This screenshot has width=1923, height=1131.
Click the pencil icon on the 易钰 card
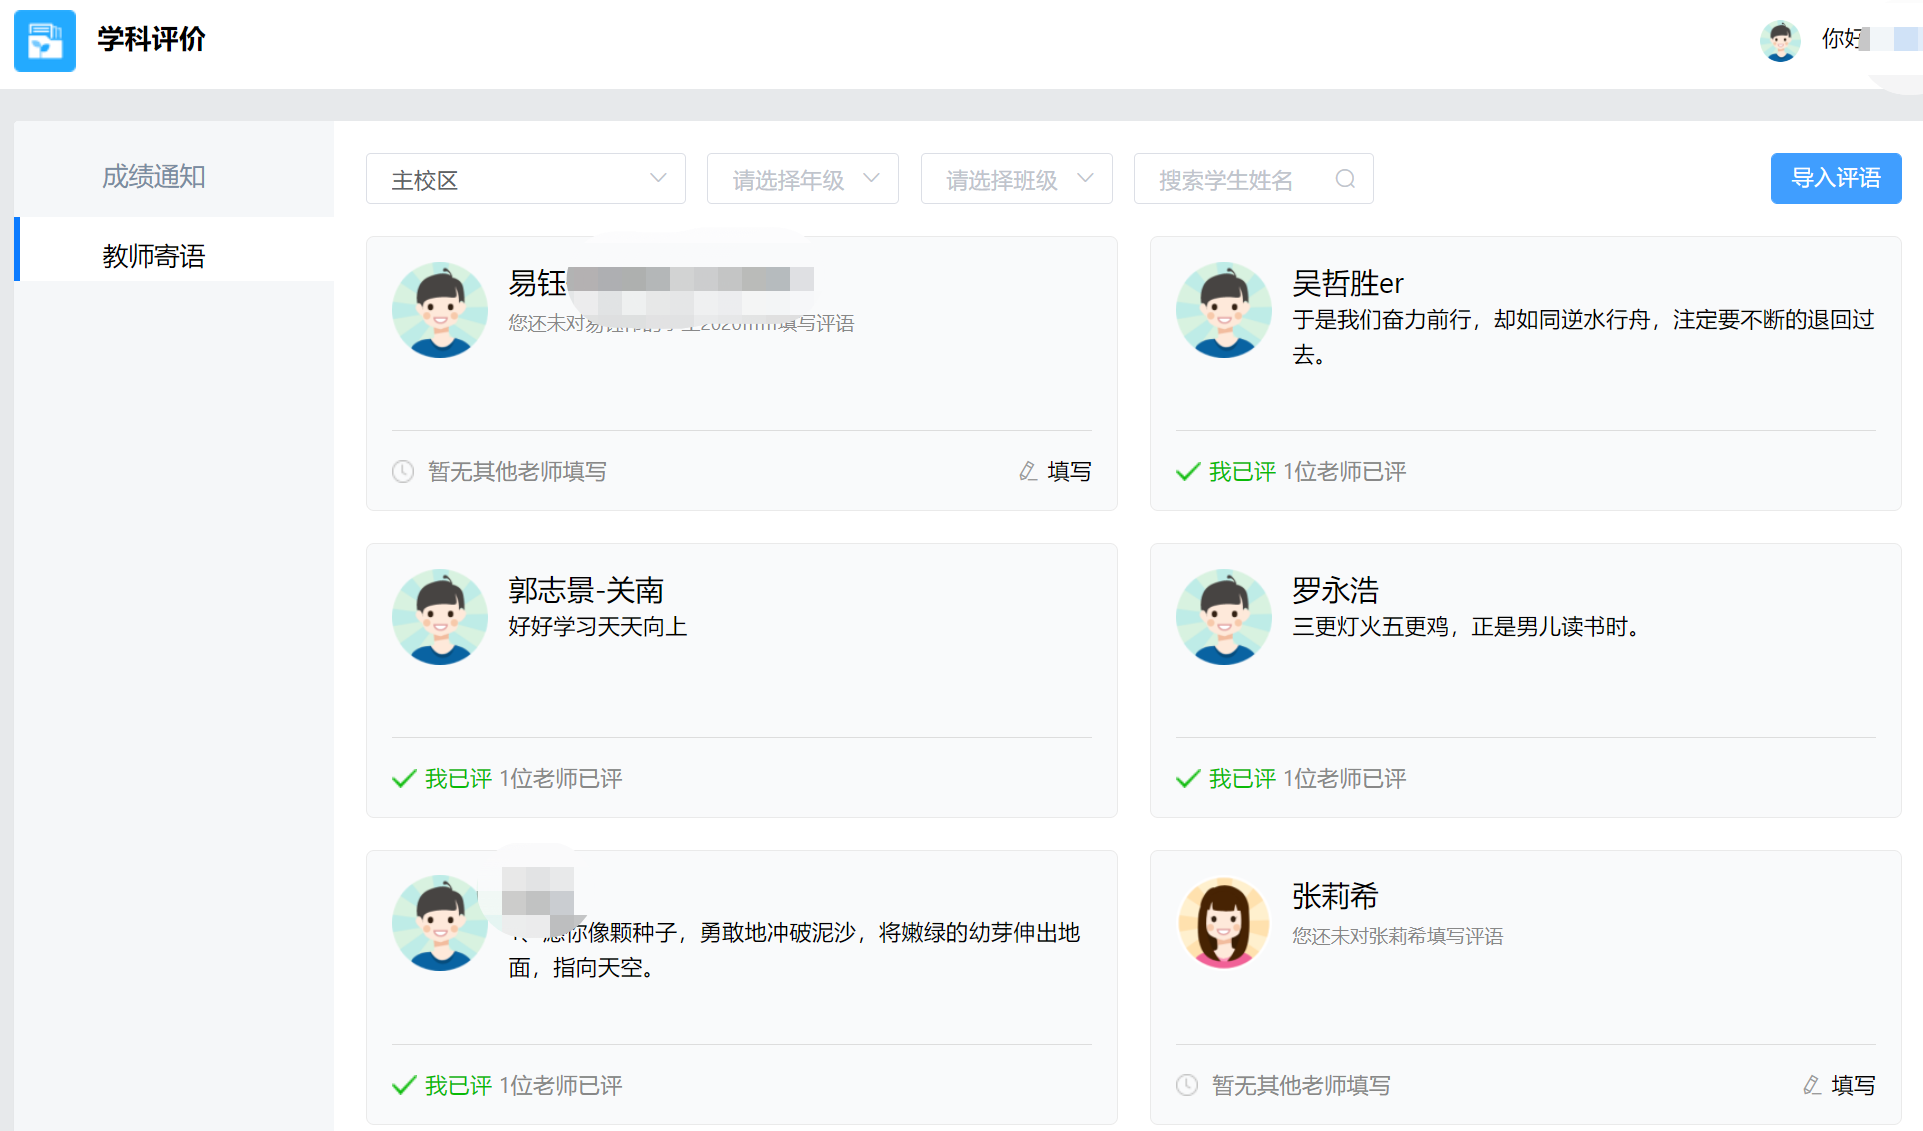pos(1027,471)
